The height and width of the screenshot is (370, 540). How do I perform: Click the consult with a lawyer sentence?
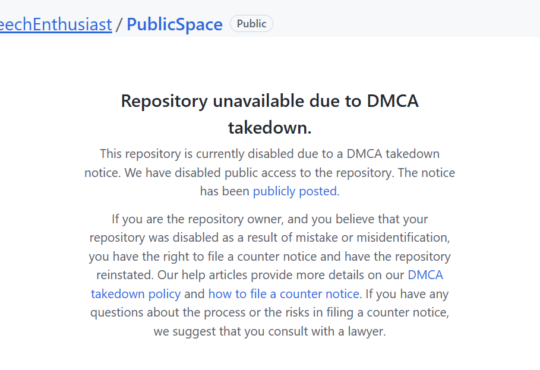coord(270,331)
